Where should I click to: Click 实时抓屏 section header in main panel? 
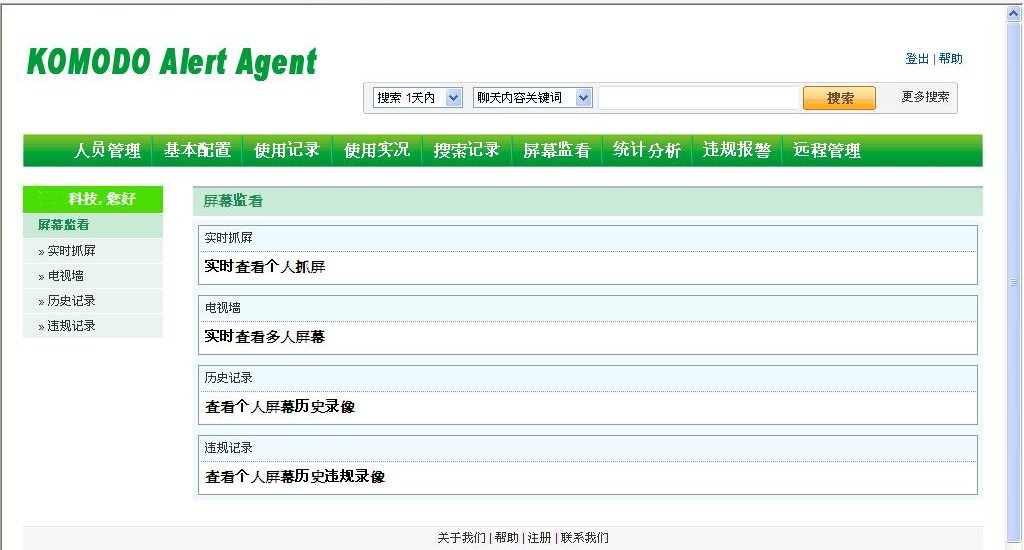tap(587, 238)
